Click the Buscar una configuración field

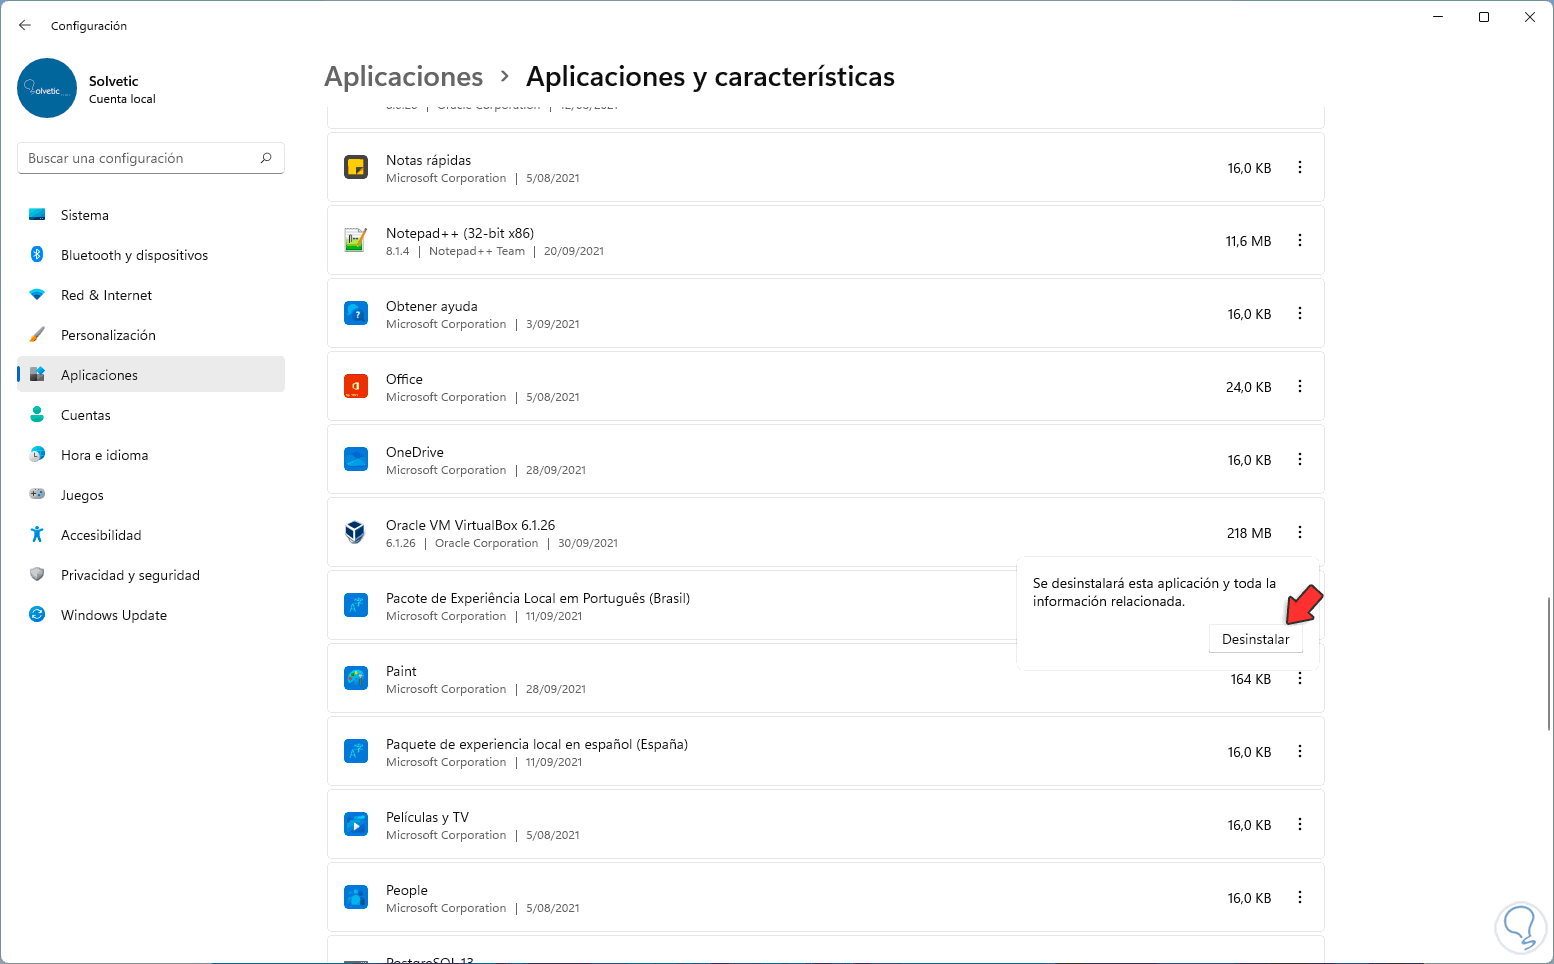pyautogui.click(x=140, y=158)
